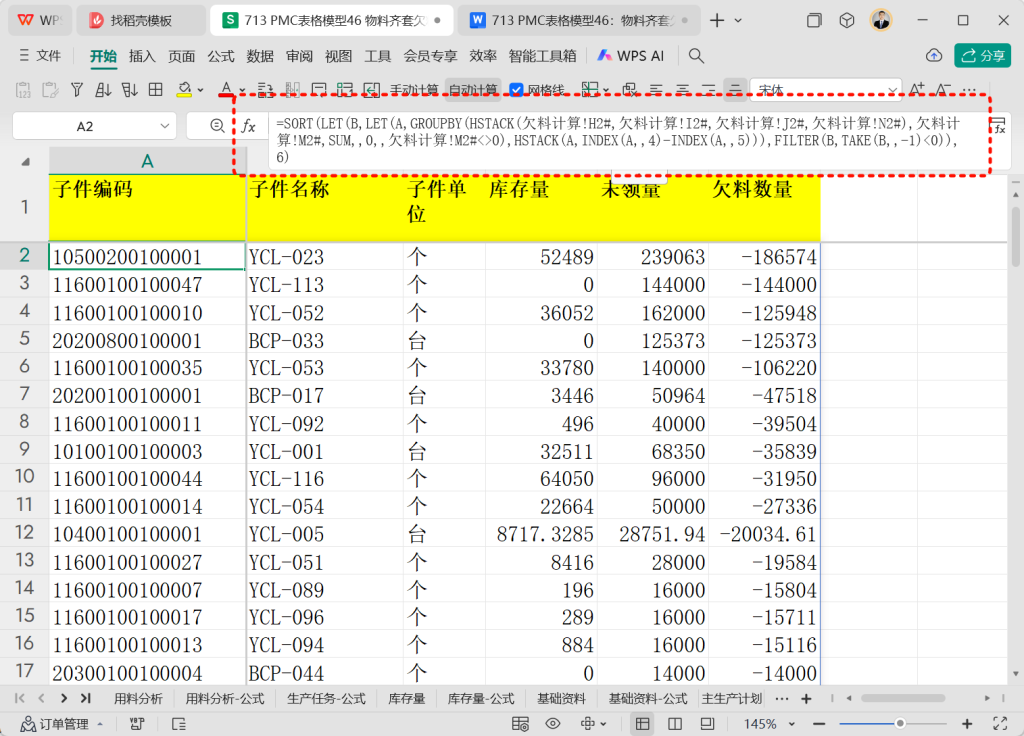The height and width of the screenshot is (736, 1024).
Task: Sort descending using the Z-A icon
Action: pos(129,89)
